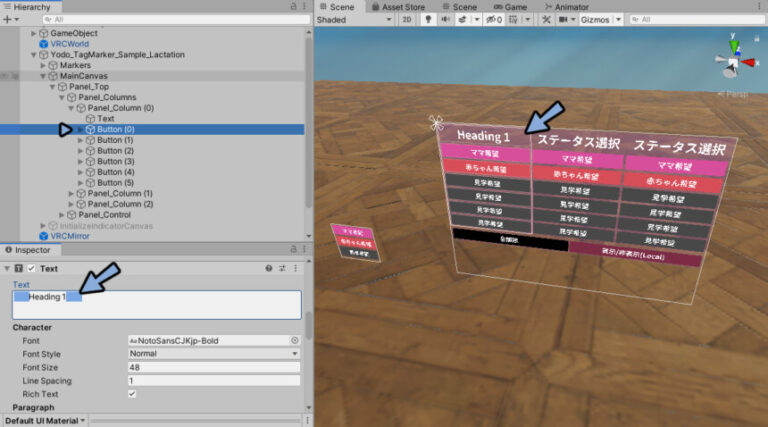Viewport: 768px width, 427px height.
Task: Open component editor tools icon
Action: click(546, 20)
